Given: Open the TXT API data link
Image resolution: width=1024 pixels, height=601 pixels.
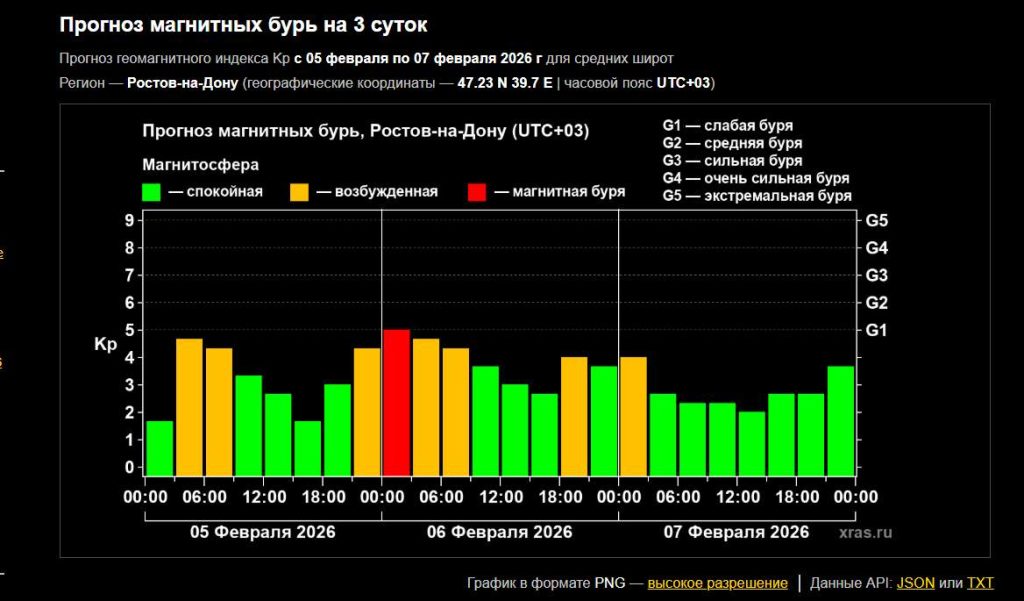Looking at the screenshot, I should 980,583.
